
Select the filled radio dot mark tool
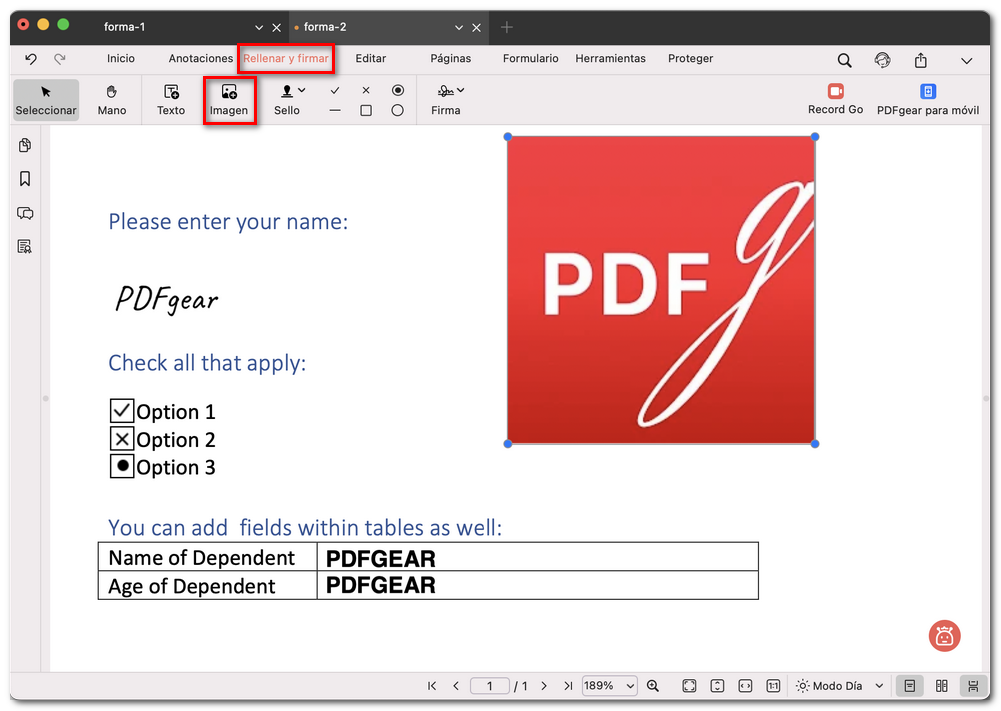(x=398, y=90)
